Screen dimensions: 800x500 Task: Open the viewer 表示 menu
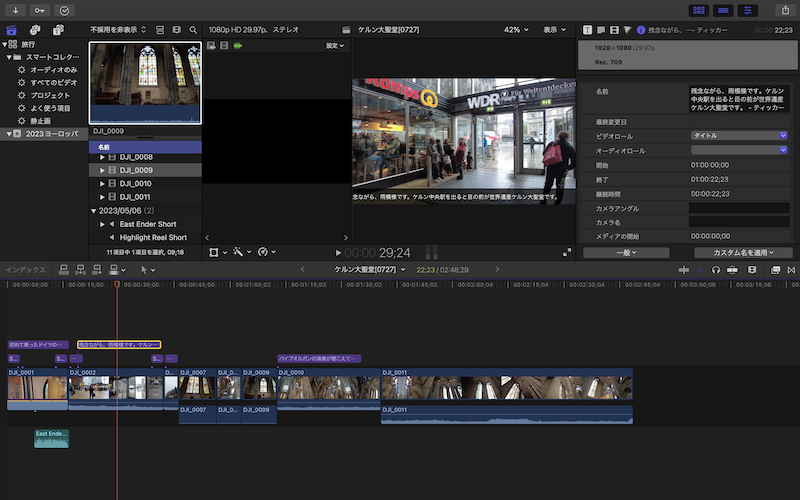click(x=555, y=30)
